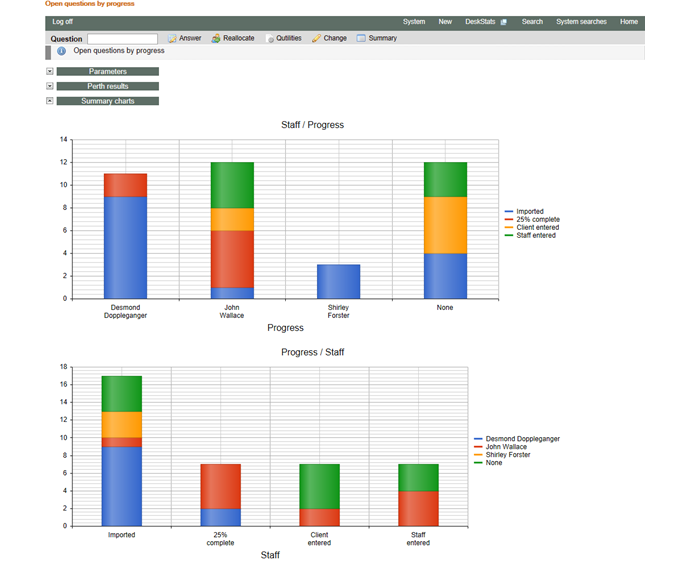693x564 pixels.
Task: Open the Search menu
Action: point(532,22)
